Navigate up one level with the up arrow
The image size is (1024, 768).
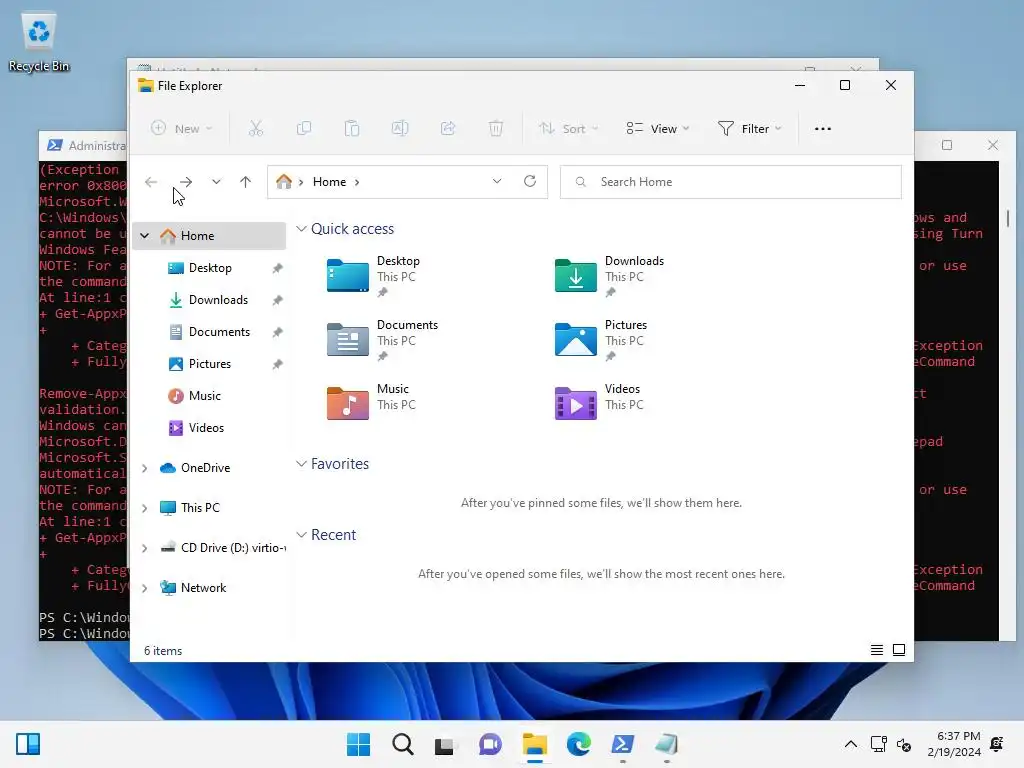pyautogui.click(x=246, y=182)
